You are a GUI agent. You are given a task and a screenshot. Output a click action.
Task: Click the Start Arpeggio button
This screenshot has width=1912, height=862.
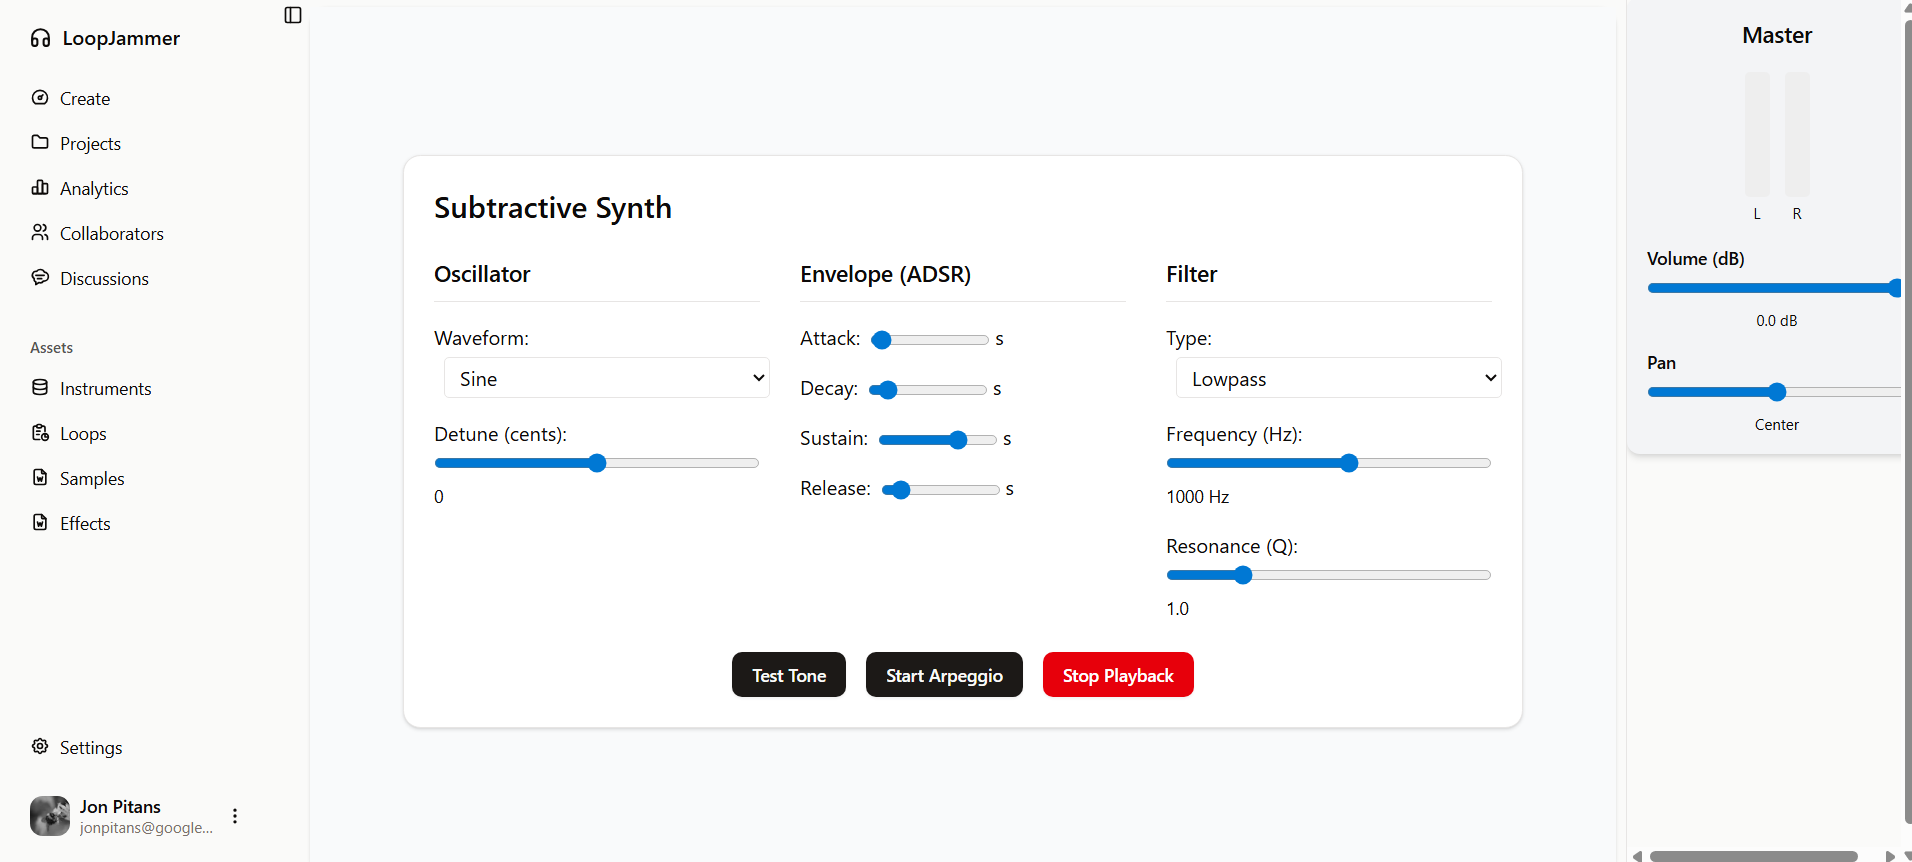(x=944, y=675)
